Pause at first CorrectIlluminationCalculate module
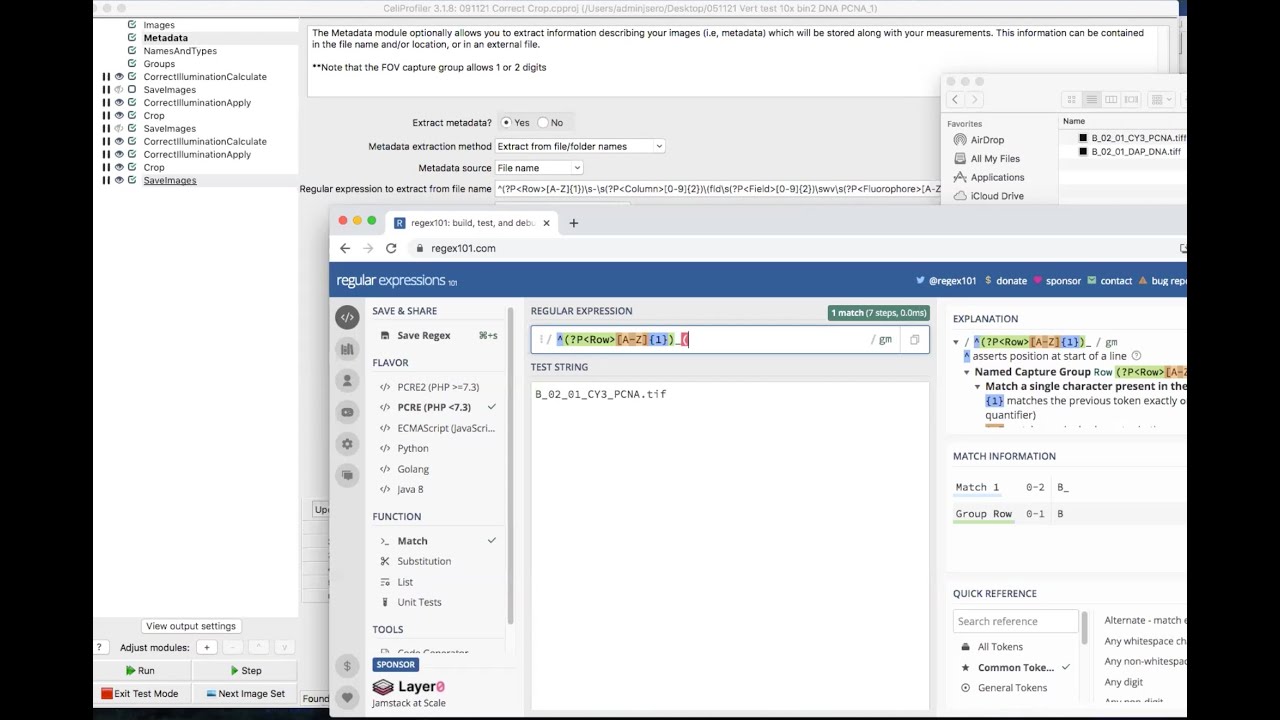Image resolution: width=1280 pixels, height=720 pixels. pos(106,77)
